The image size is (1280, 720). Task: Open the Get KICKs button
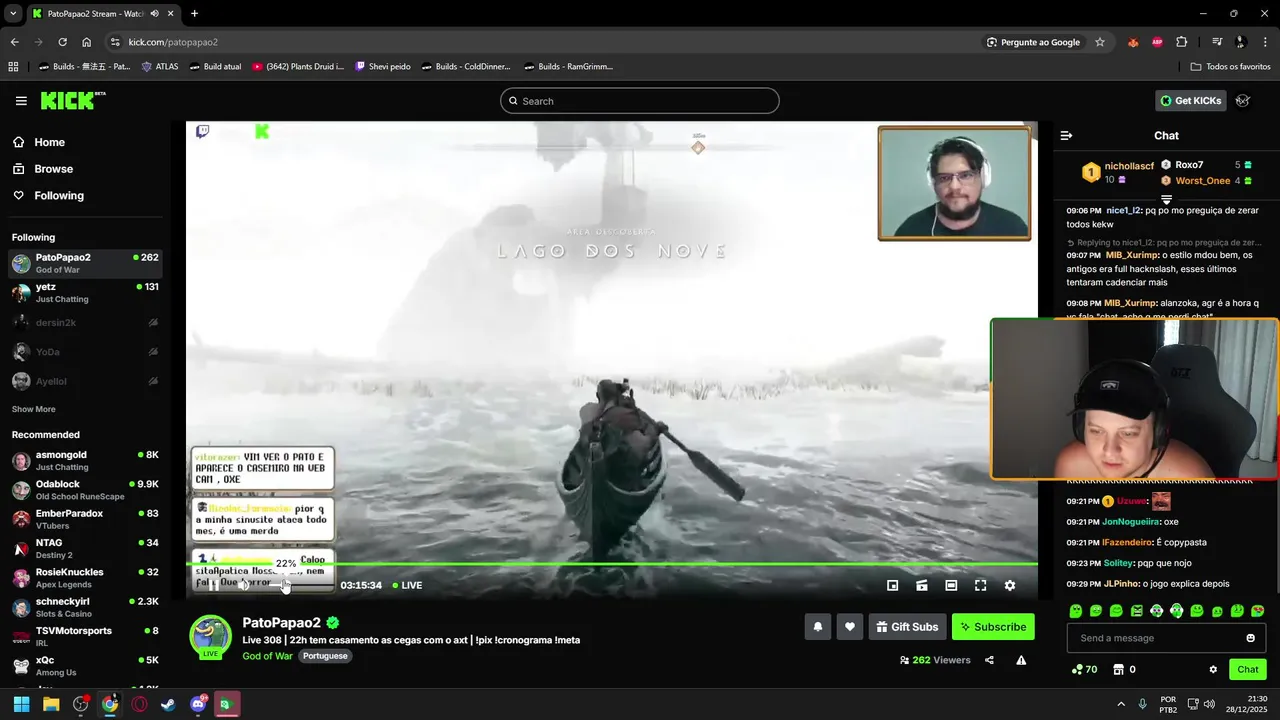tap(1191, 100)
